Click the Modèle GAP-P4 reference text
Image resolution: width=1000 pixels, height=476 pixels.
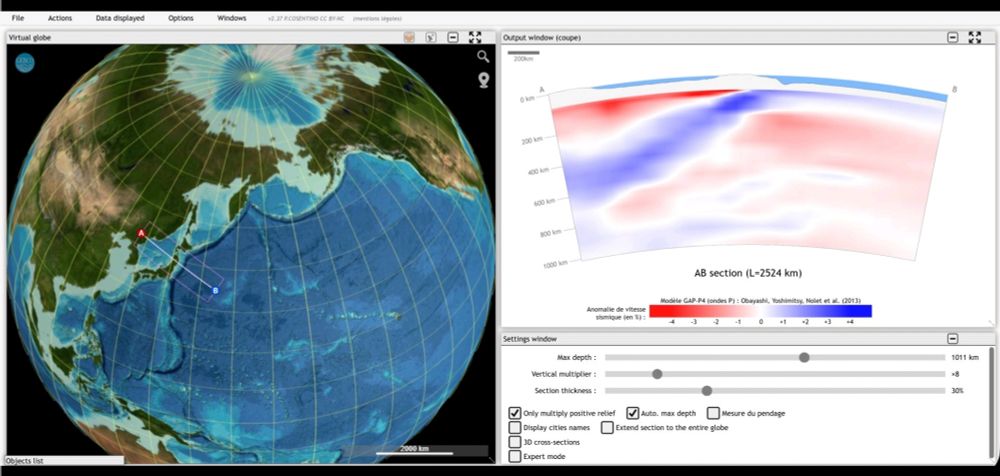760,301
